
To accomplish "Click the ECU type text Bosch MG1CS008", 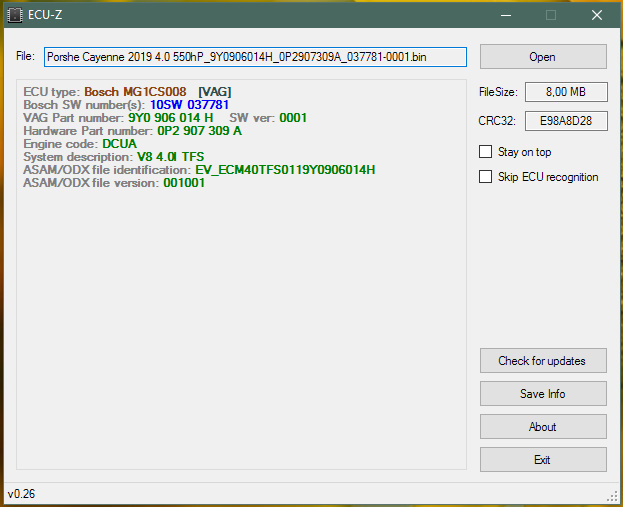I will pyautogui.click(x=135, y=92).
